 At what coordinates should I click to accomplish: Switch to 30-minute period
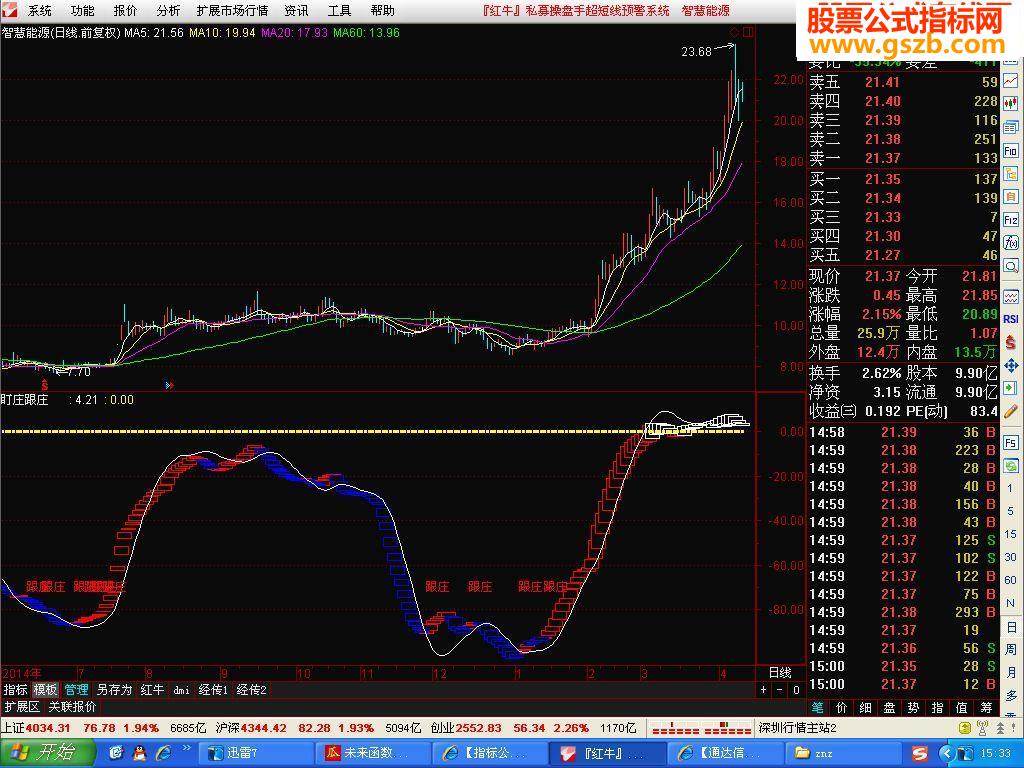coord(1010,556)
